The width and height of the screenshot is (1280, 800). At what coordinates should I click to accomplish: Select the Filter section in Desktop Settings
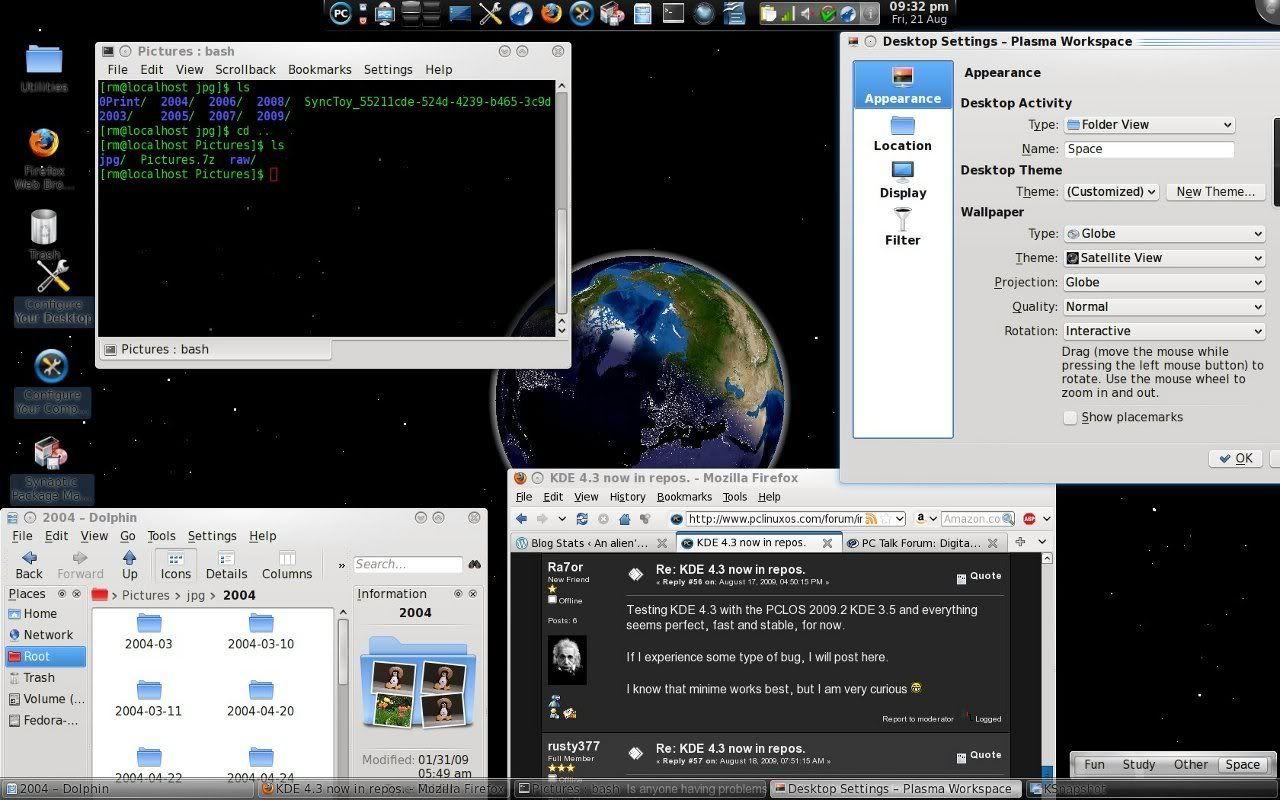pos(903,227)
